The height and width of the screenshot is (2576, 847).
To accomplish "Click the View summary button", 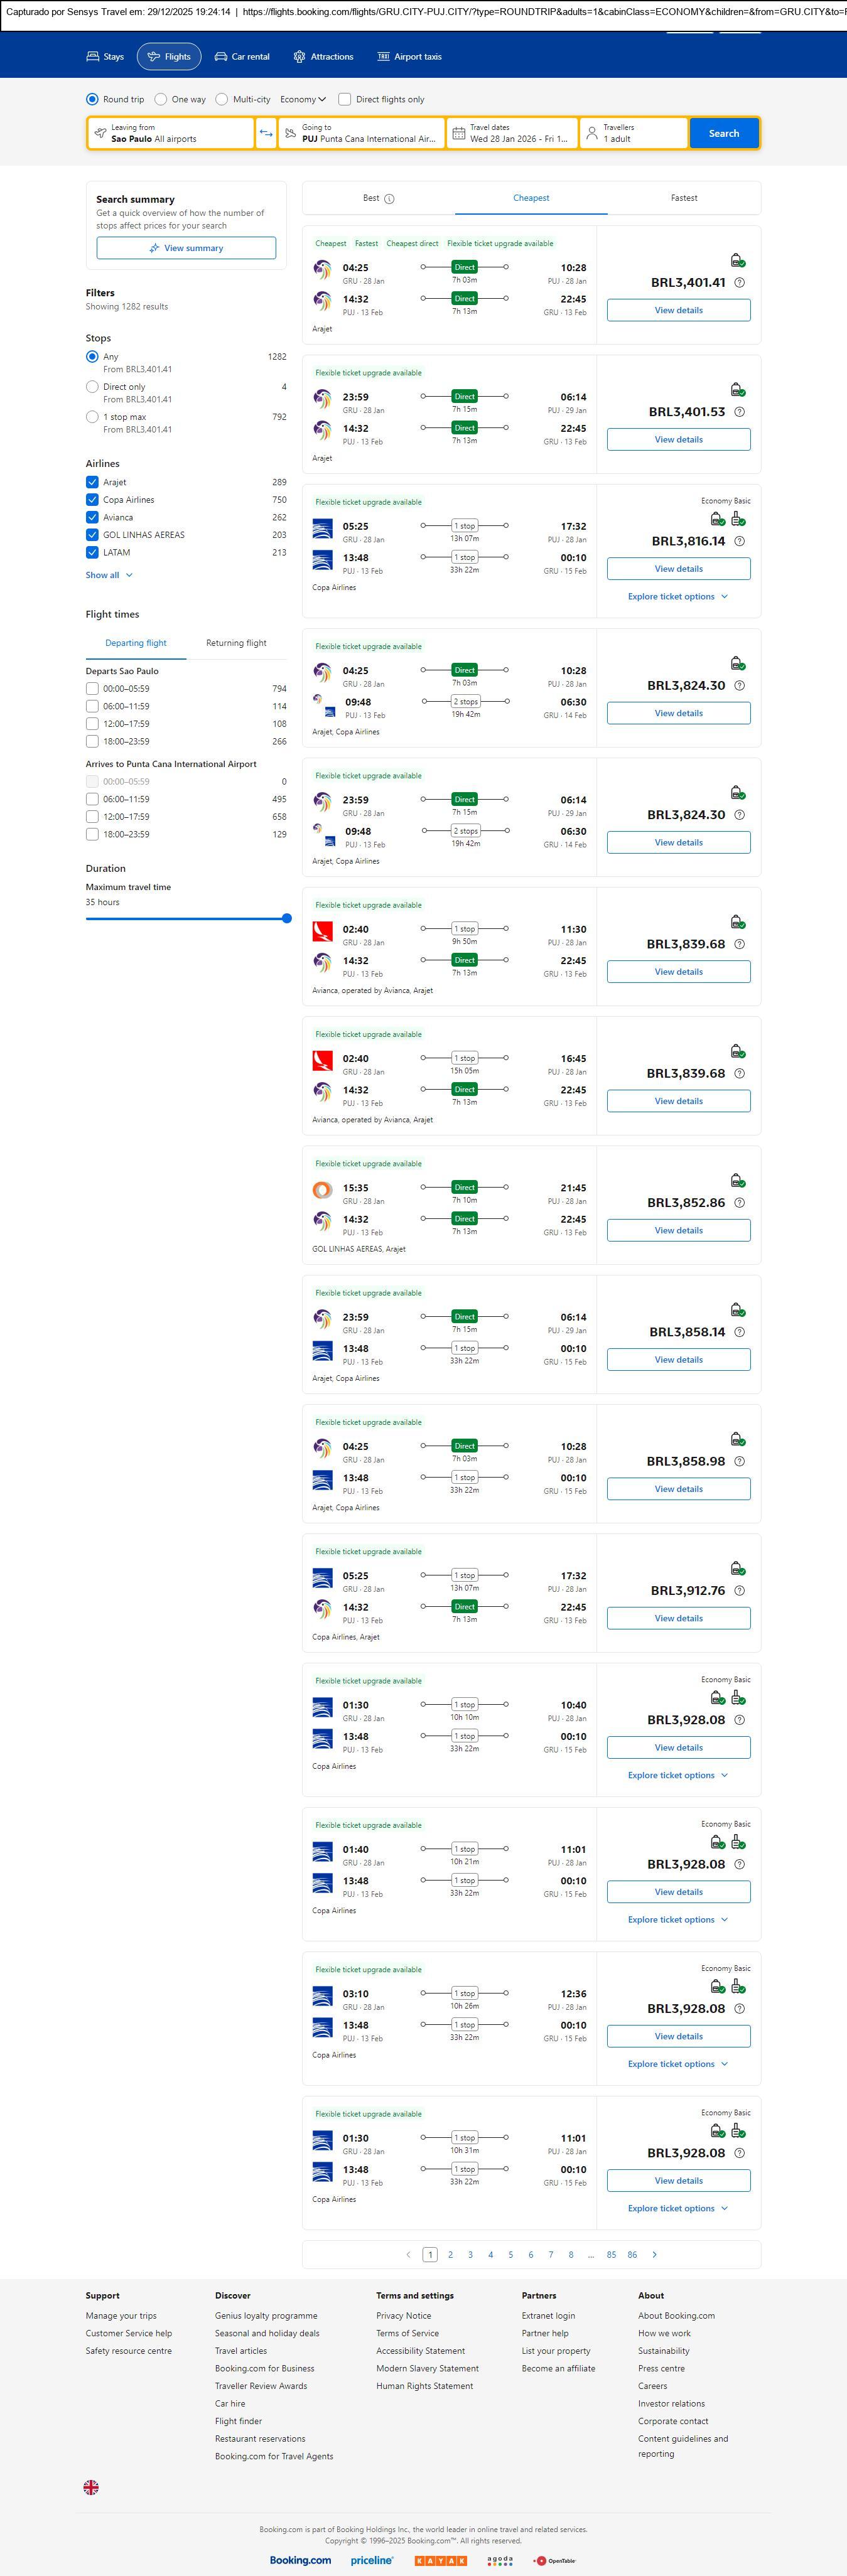I will [186, 248].
